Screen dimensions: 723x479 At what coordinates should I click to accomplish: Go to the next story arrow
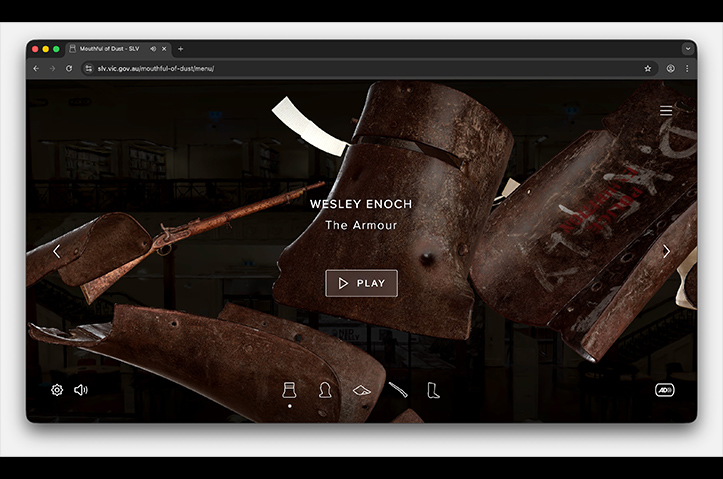tap(666, 251)
